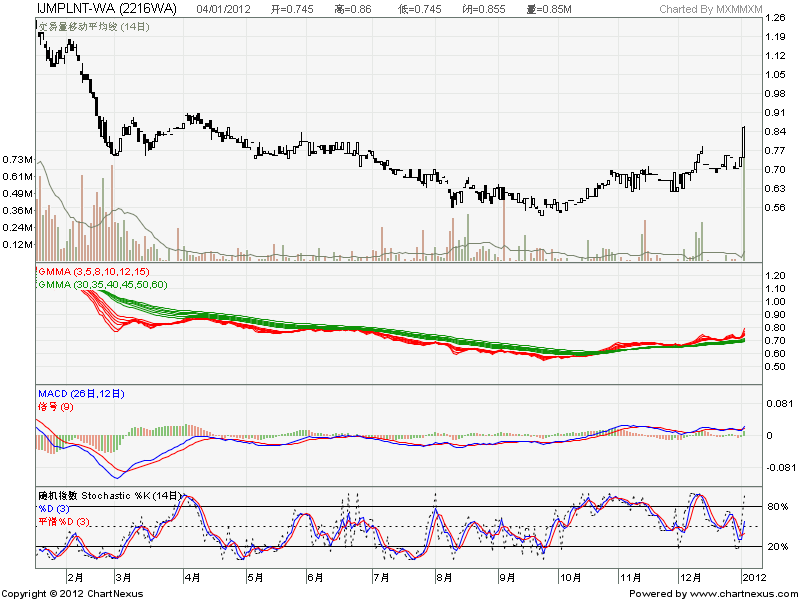Click the MACD (26日,12日) indicator label

81,394
